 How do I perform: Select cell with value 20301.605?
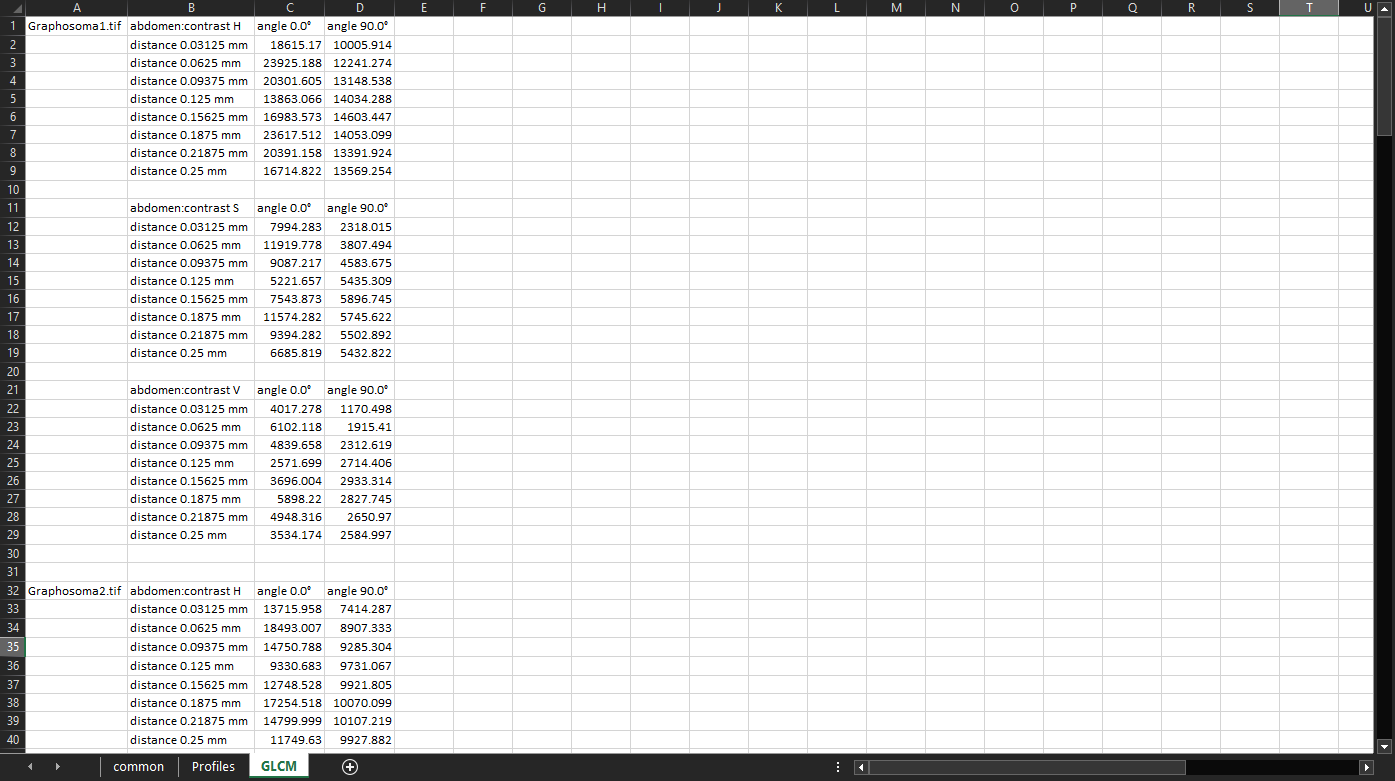click(289, 81)
